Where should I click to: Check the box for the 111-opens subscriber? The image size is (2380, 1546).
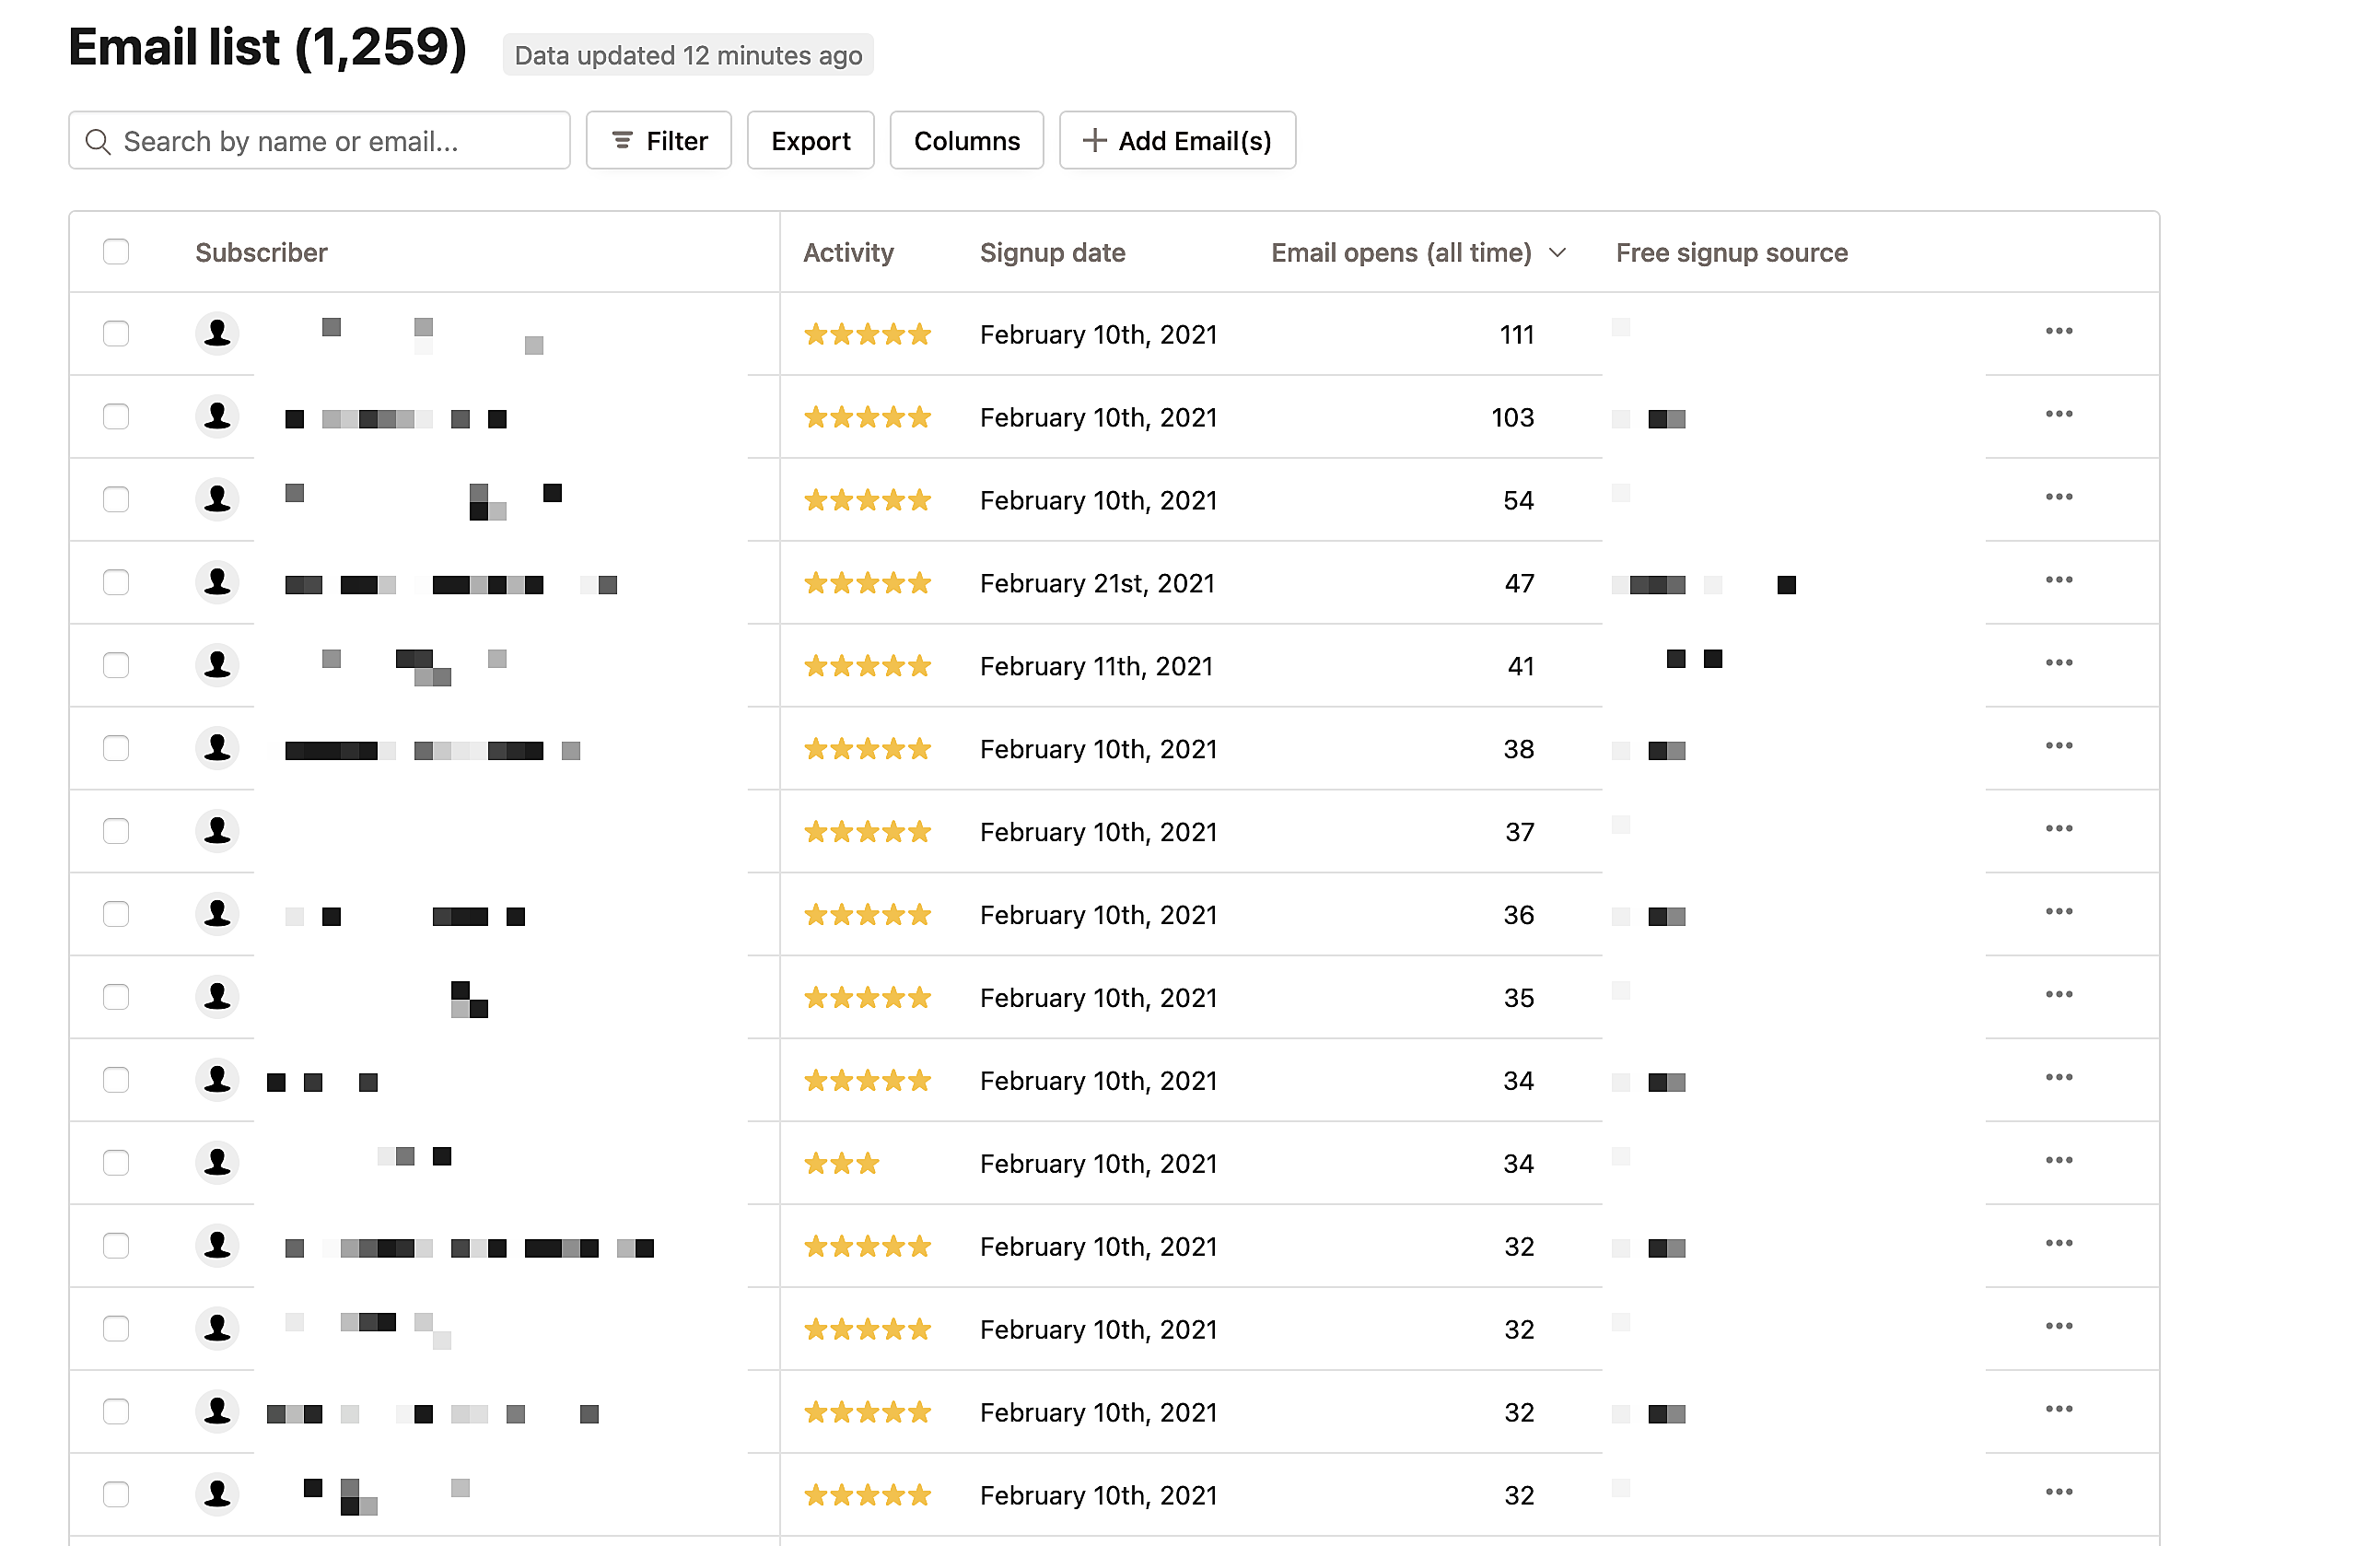[x=116, y=334]
